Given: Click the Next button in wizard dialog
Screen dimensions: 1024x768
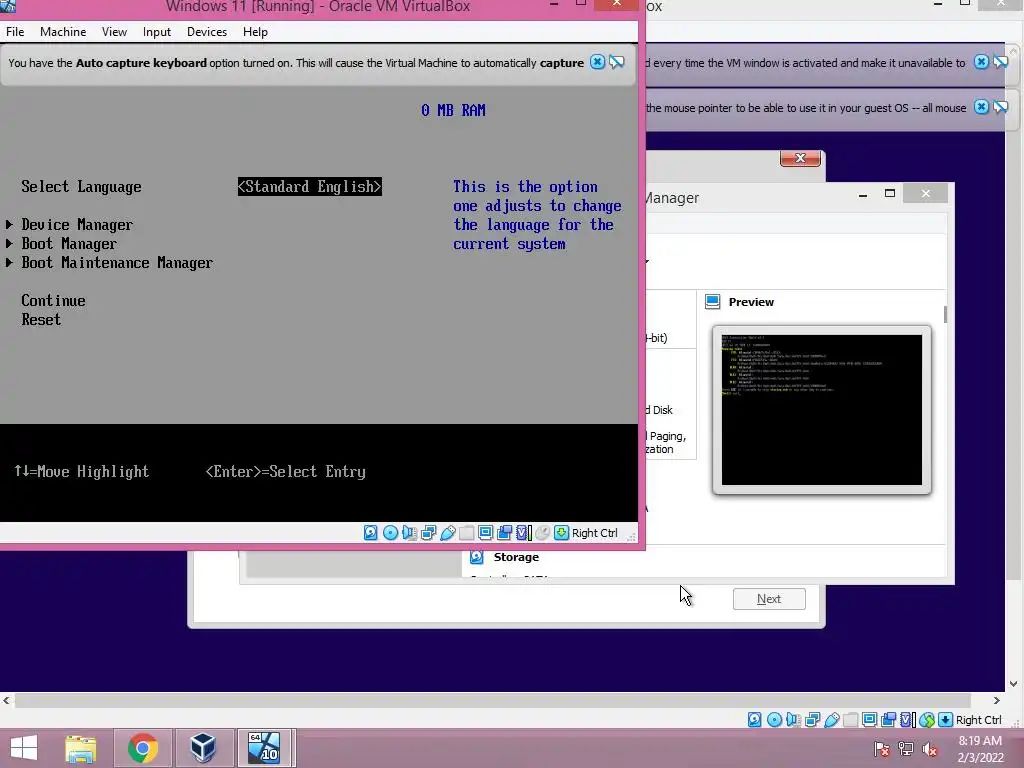Looking at the screenshot, I should 769,599.
